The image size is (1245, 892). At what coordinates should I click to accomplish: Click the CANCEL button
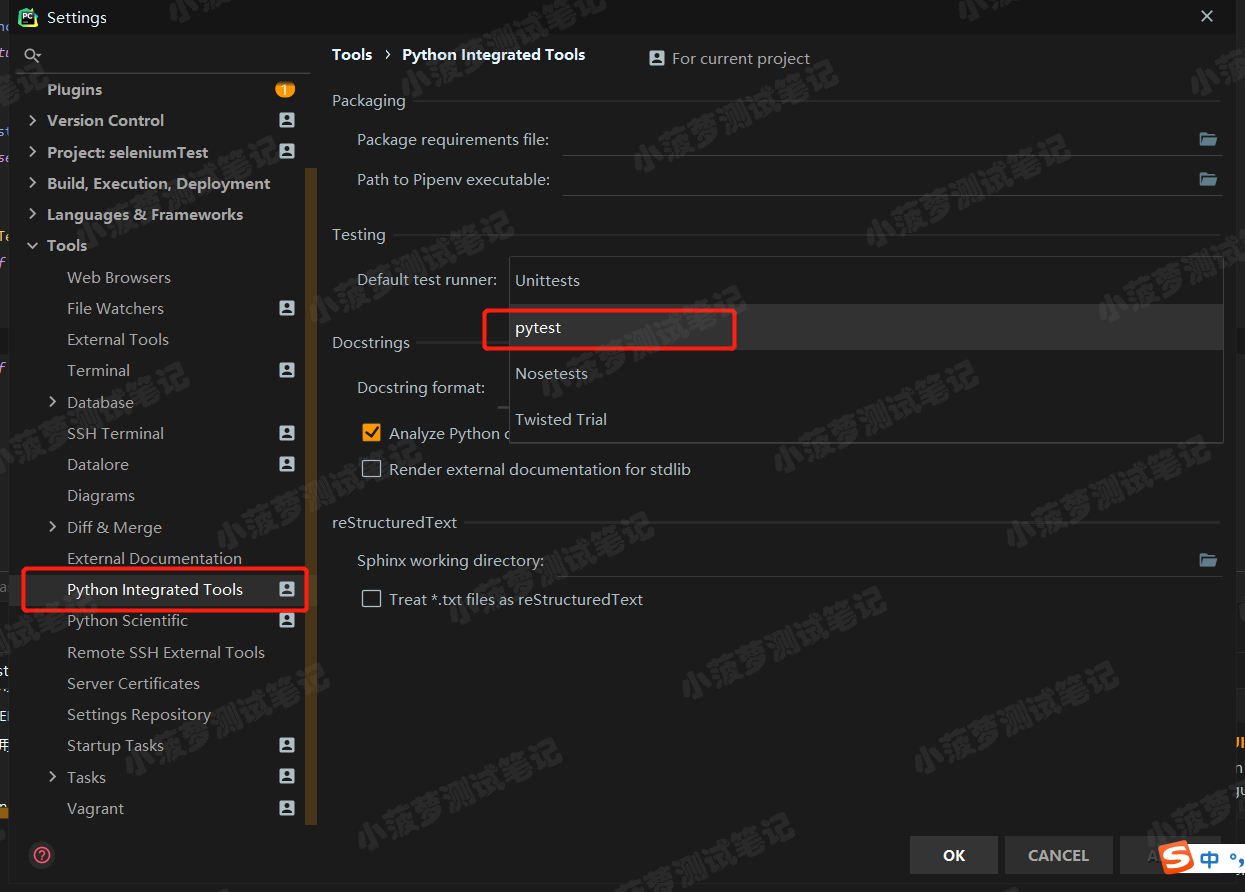[1058, 855]
